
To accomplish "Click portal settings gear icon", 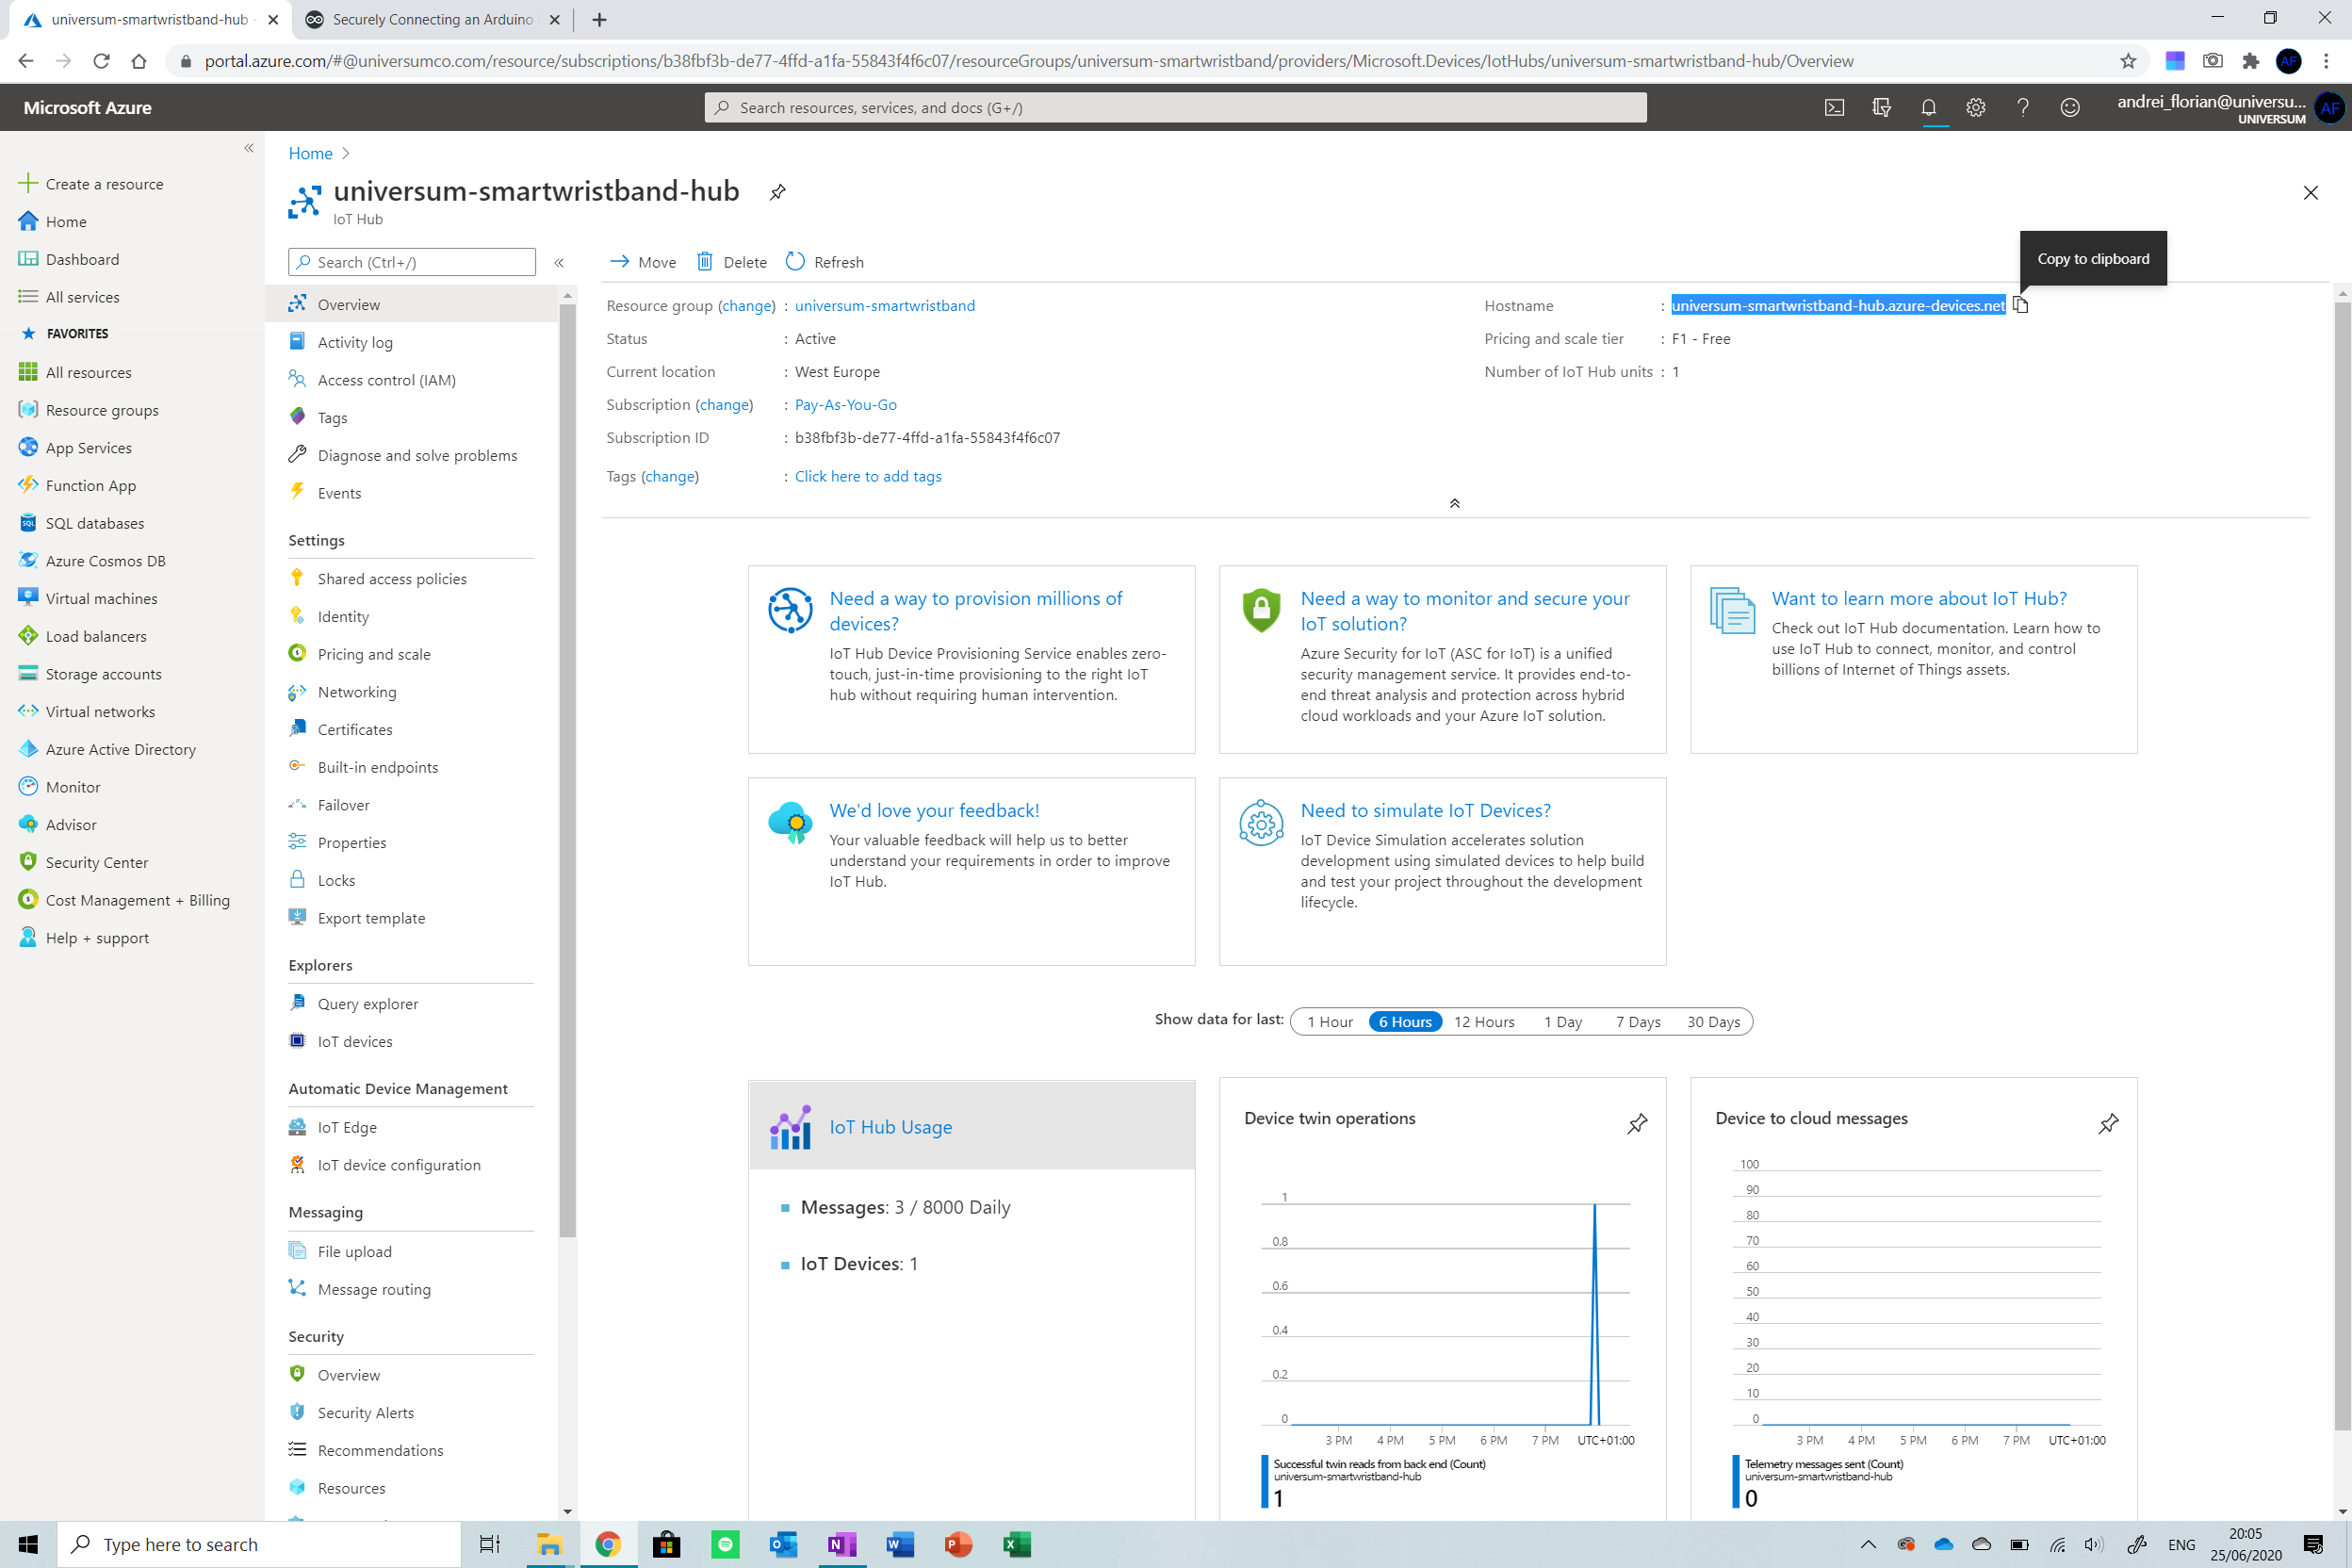I will pyautogui.click(x=1975, y=108).
